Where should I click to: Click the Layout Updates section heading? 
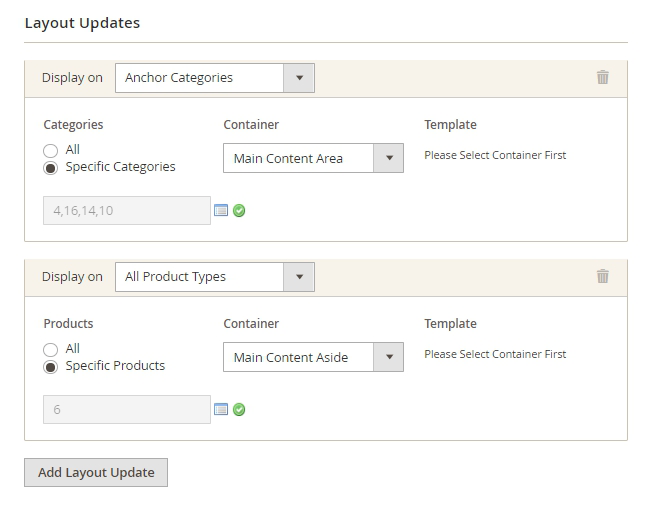[x=82, y=23]
